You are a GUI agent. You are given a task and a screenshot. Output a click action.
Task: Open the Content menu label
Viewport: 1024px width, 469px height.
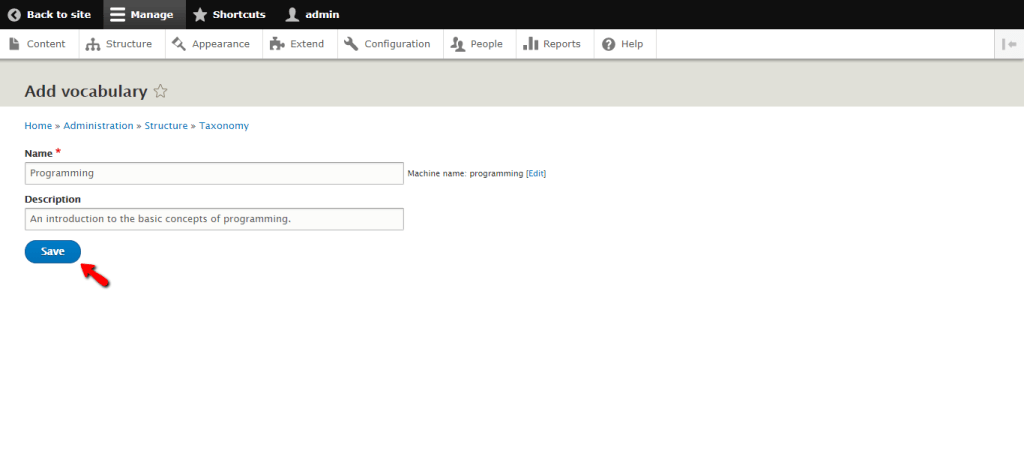[46, 44]
